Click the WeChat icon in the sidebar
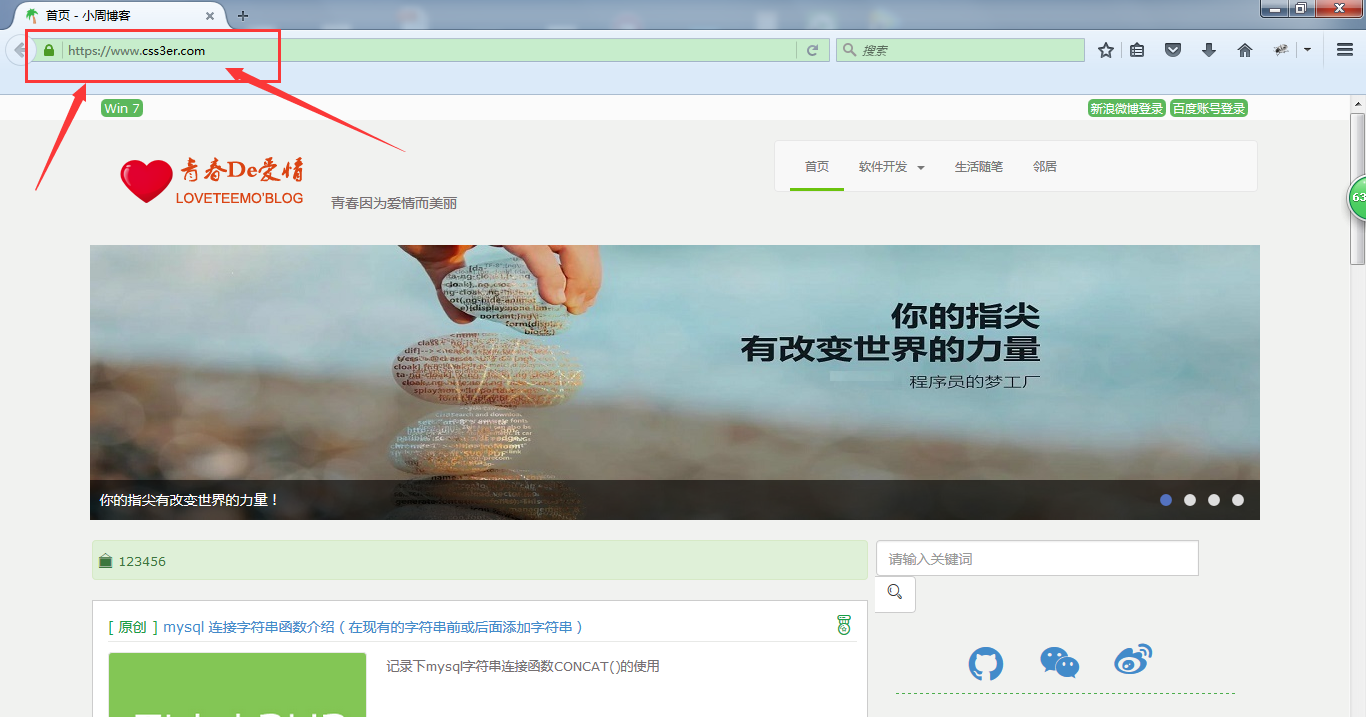The width and height of the screenshot is (1366, 717). tap(1059, 662)
